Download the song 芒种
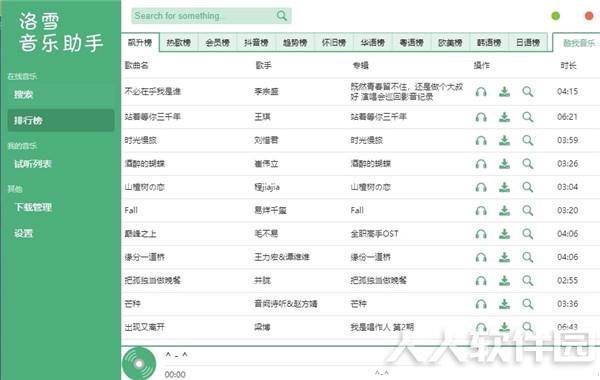The width and height of the screenshot is (600, 380). (x=504, y=304)
